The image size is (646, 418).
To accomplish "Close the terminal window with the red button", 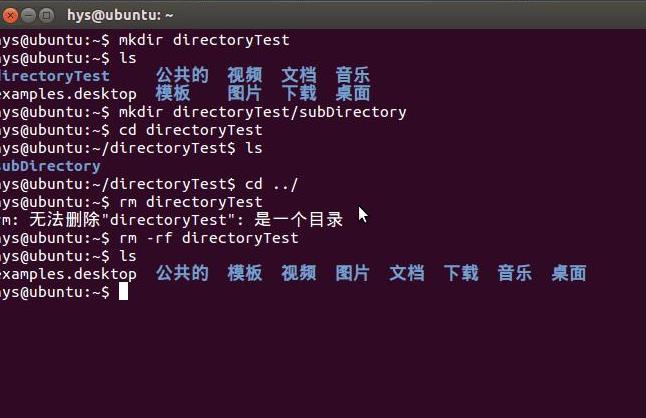I will click(9, 15).
